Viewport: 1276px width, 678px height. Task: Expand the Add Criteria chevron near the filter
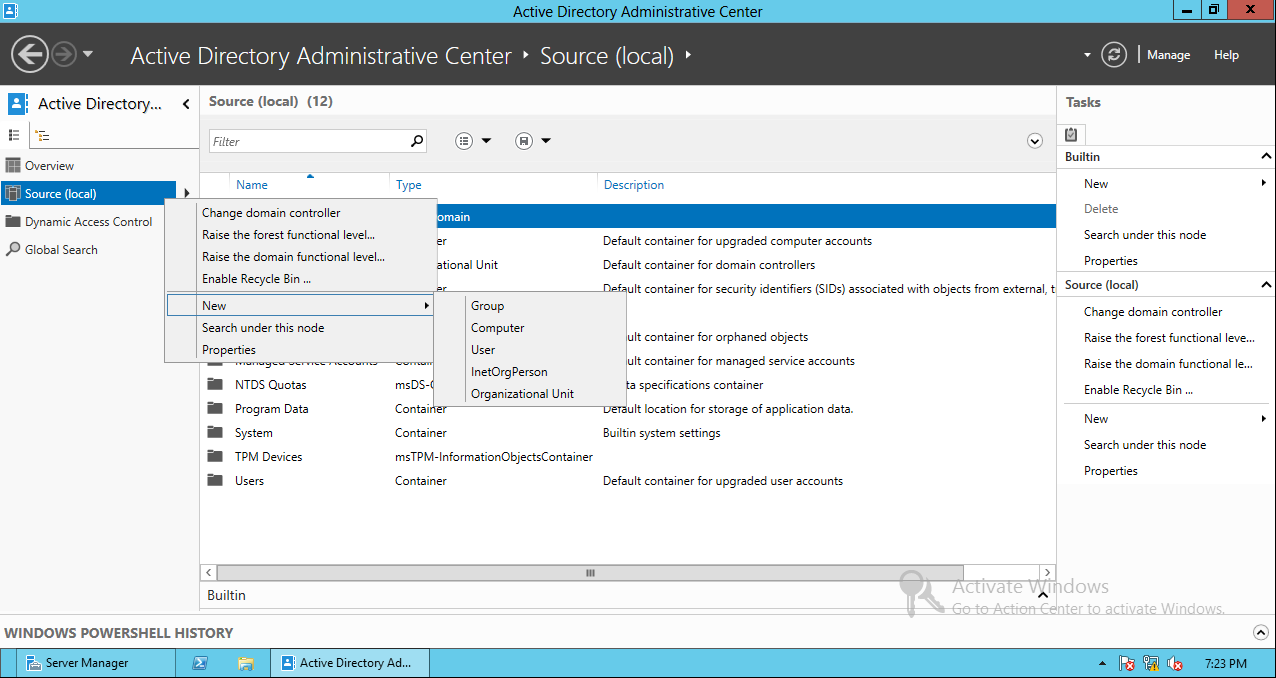[x=1035, y=140]
